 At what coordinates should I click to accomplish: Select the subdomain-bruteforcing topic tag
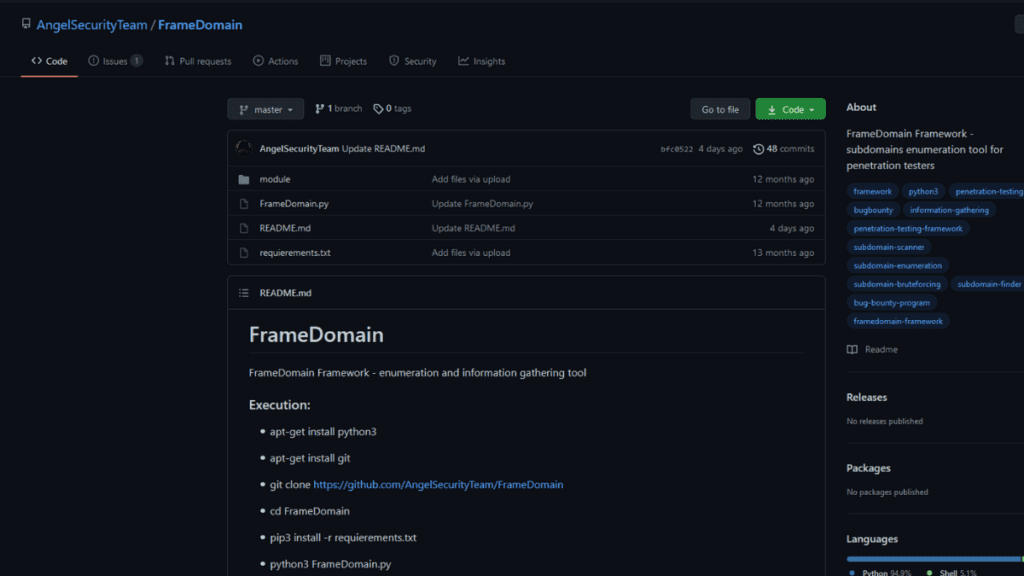pyautogui.click(x=897, y=284)
